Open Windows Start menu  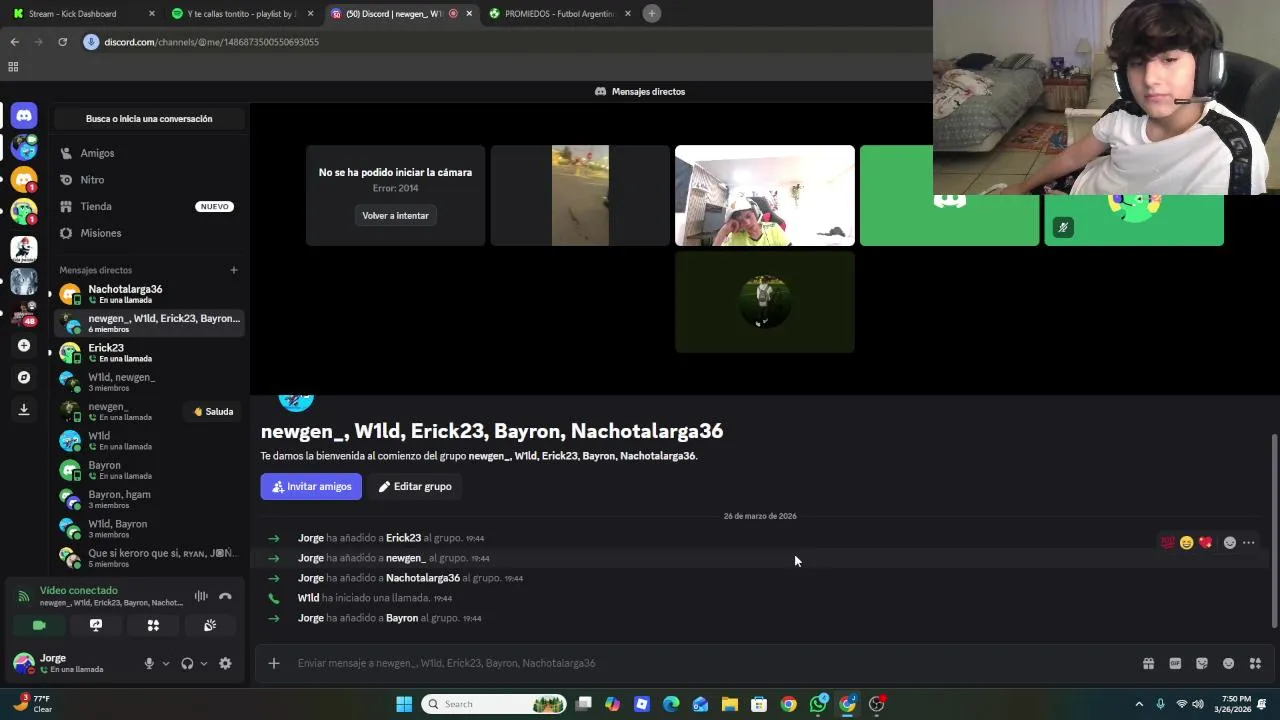pos(404,704)
